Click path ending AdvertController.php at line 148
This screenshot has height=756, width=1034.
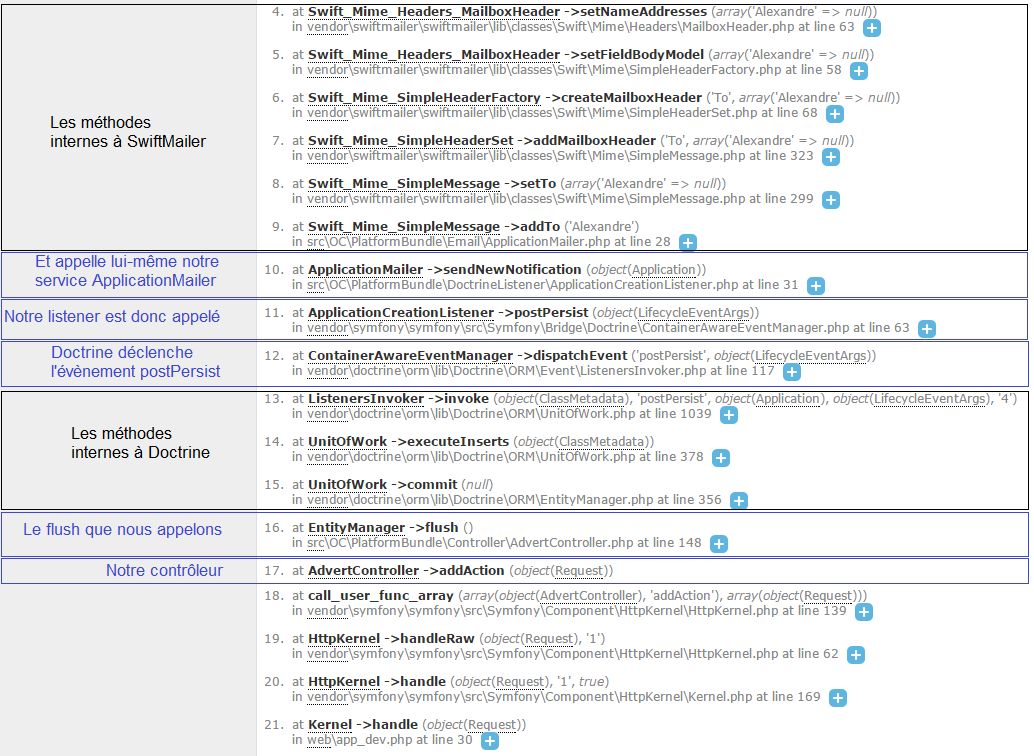470,542
